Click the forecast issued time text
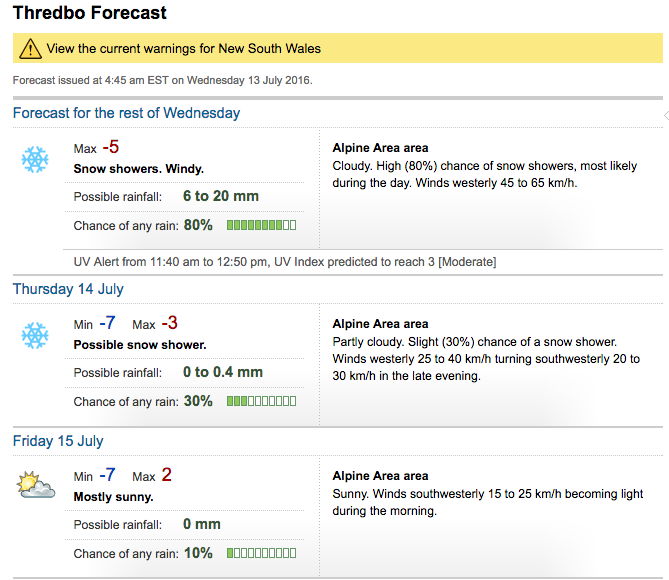 coord(163,80)
